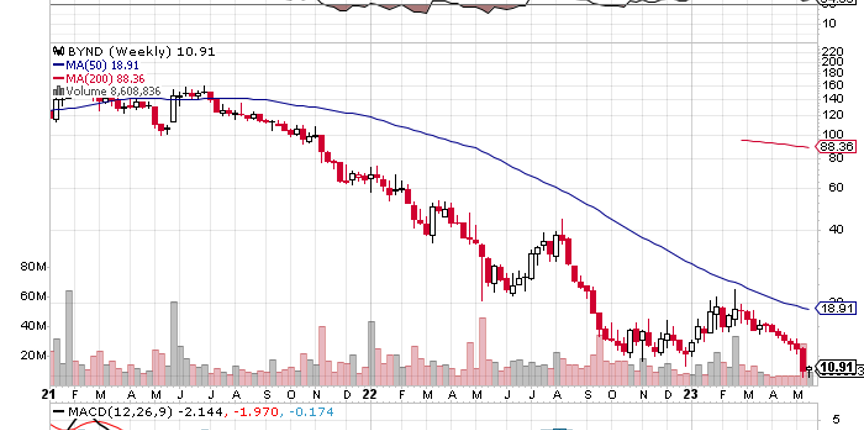Jump to the 22 year marker
This screenshot has width=864, height=430.
(371, 395)
